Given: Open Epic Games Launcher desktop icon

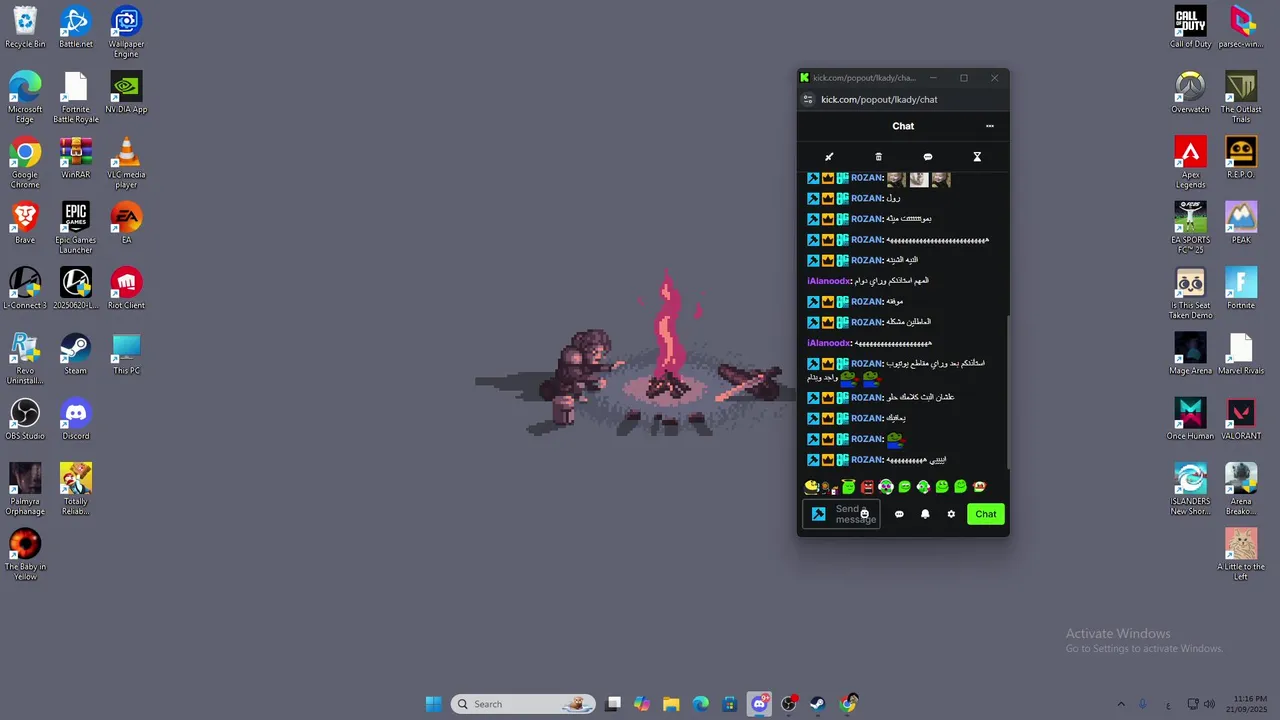Looking at the screenshot, I should [x=75, y=228].
